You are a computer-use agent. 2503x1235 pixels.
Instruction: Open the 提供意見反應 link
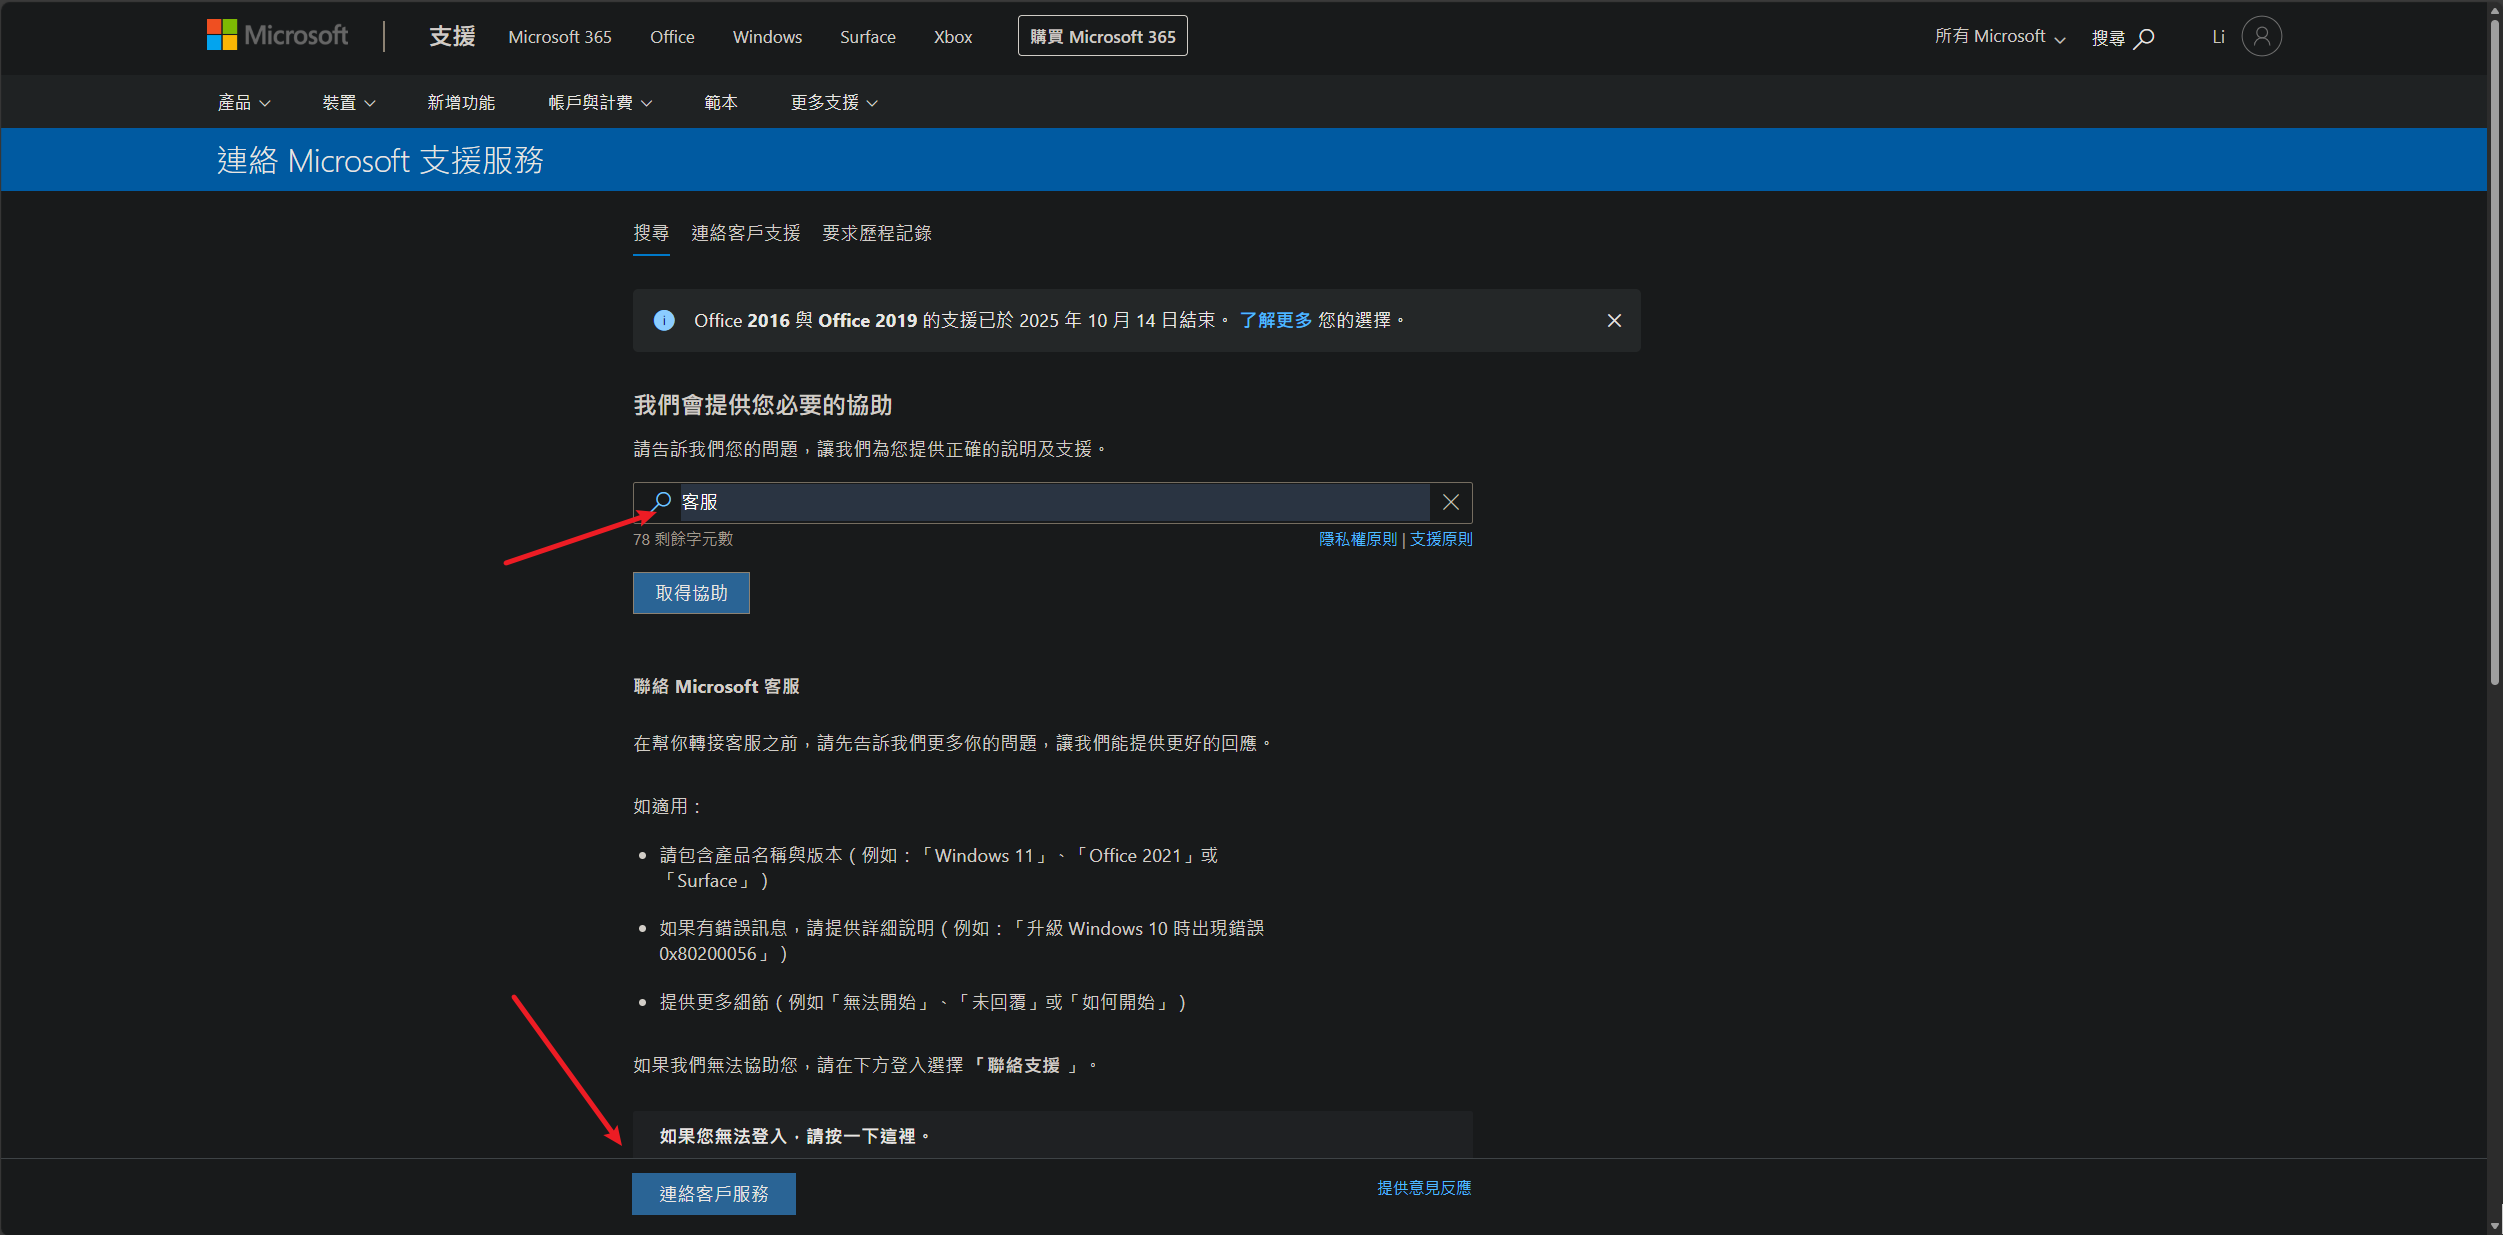(1424, 1189)
